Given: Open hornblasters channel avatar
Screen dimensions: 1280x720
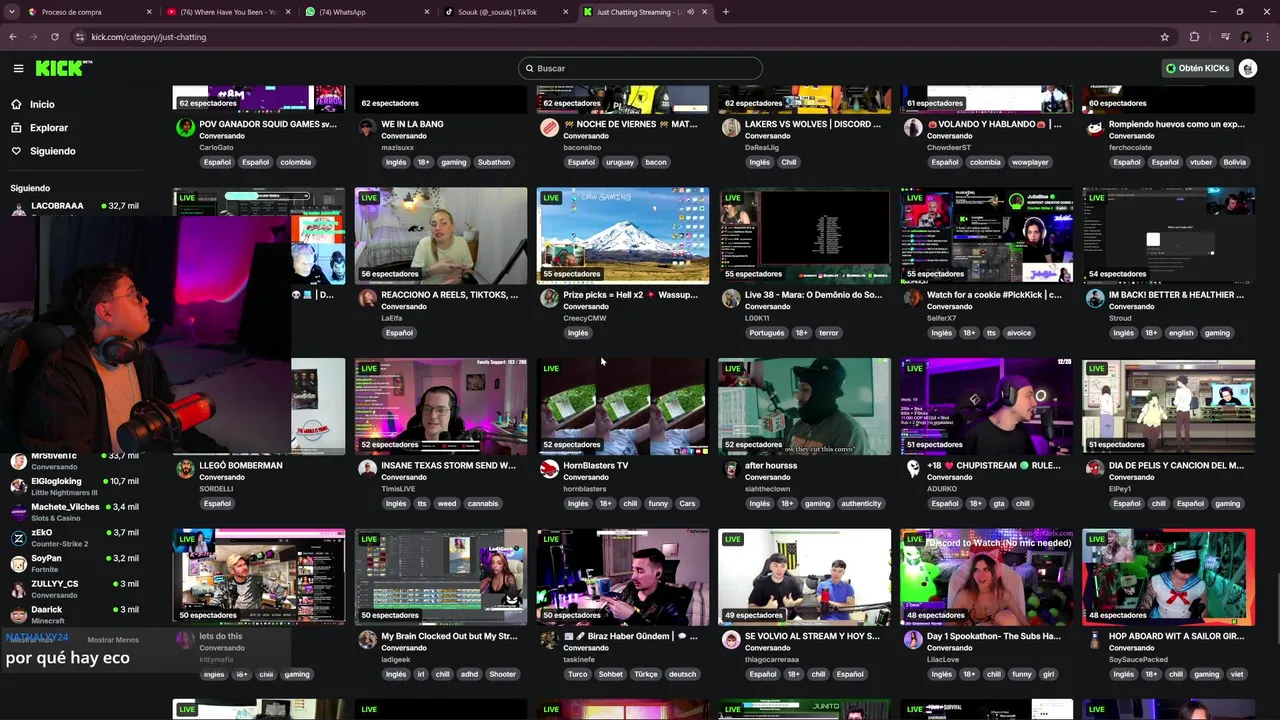Looking at the screenshot, I should pyautogui.click(x=549, y=468).
